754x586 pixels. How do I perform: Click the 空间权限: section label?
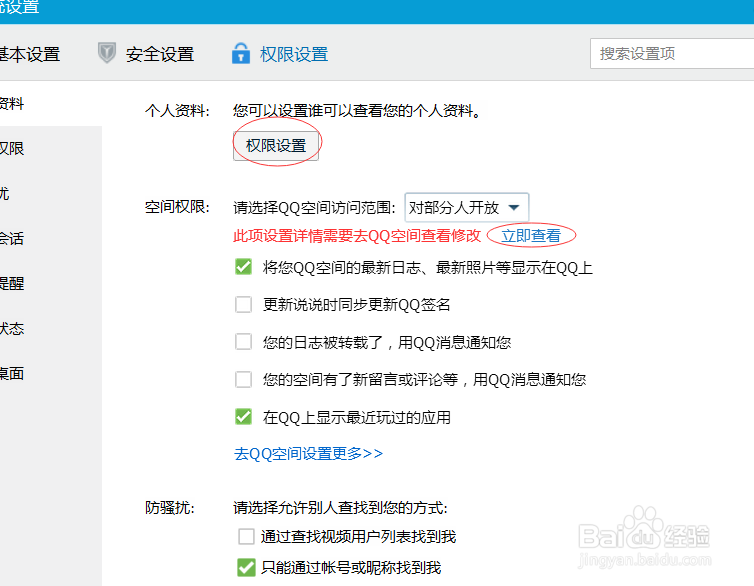177,207
